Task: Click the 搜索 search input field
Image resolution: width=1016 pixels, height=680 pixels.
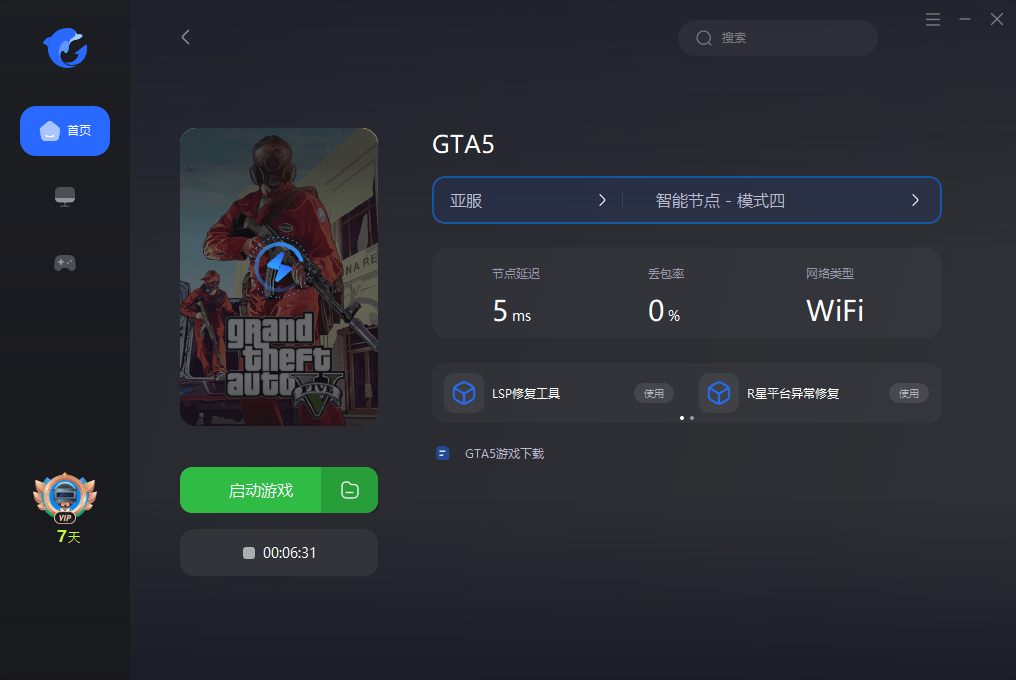Action: point(790,38)
